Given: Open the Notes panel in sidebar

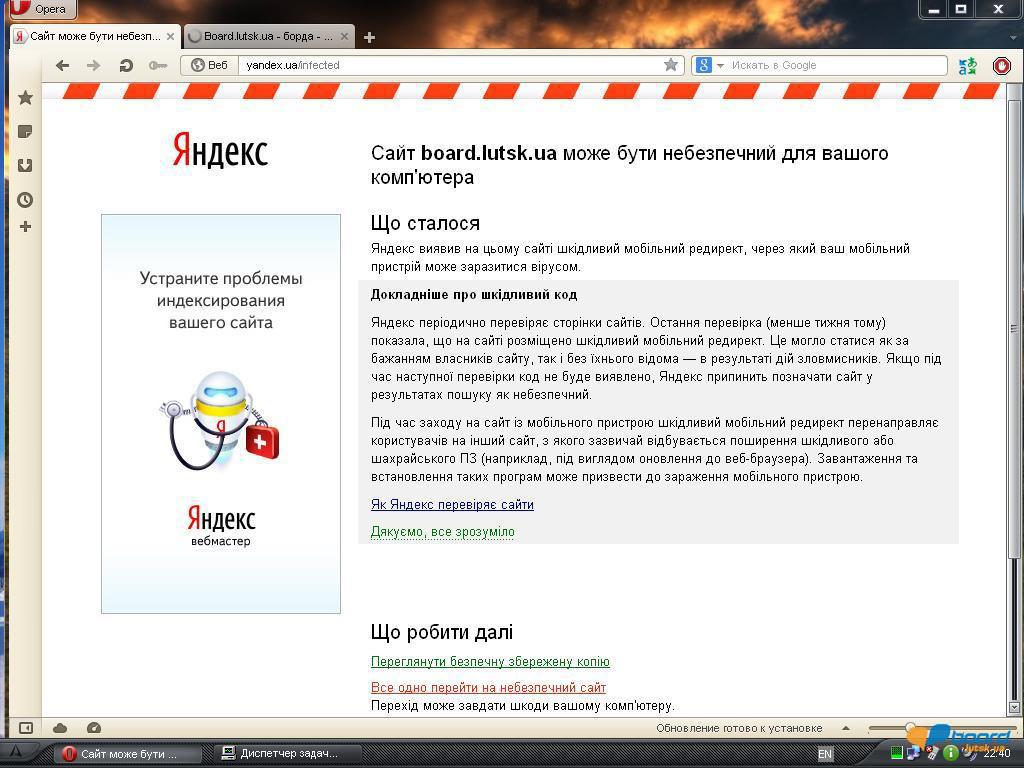Looking at the screenshot, I should tap(25, 132).
